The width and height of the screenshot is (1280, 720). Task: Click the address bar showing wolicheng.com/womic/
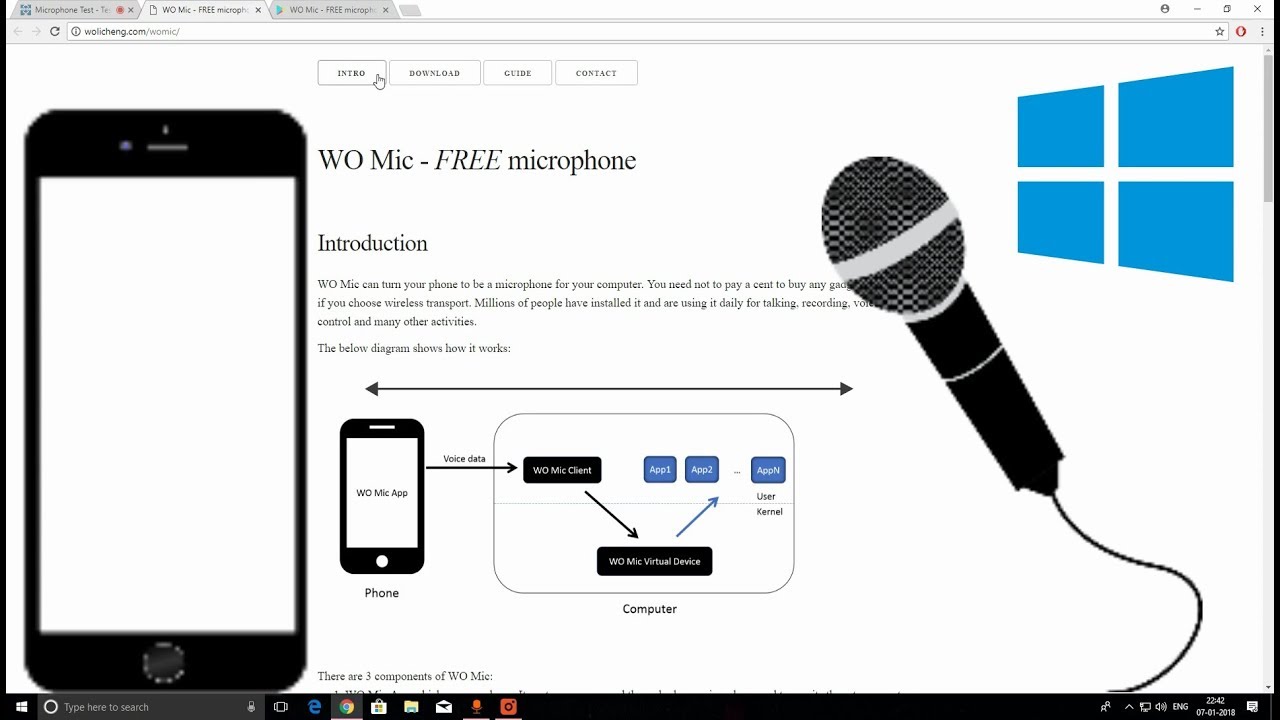tap(640, 31)
